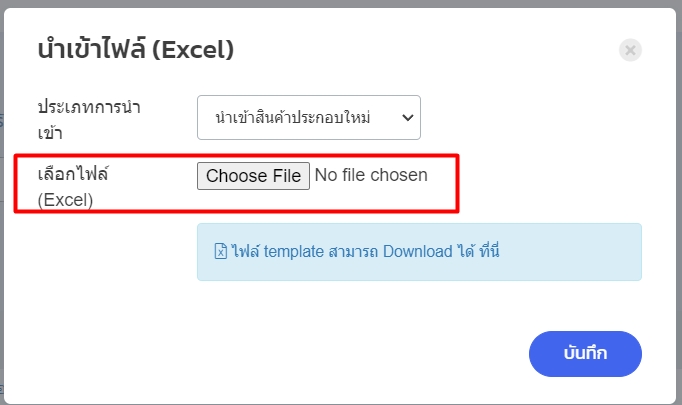Click empty space left of บันทึก button
Screen dimensions: 682x405
pyautogui.click(x=350, y=353)
